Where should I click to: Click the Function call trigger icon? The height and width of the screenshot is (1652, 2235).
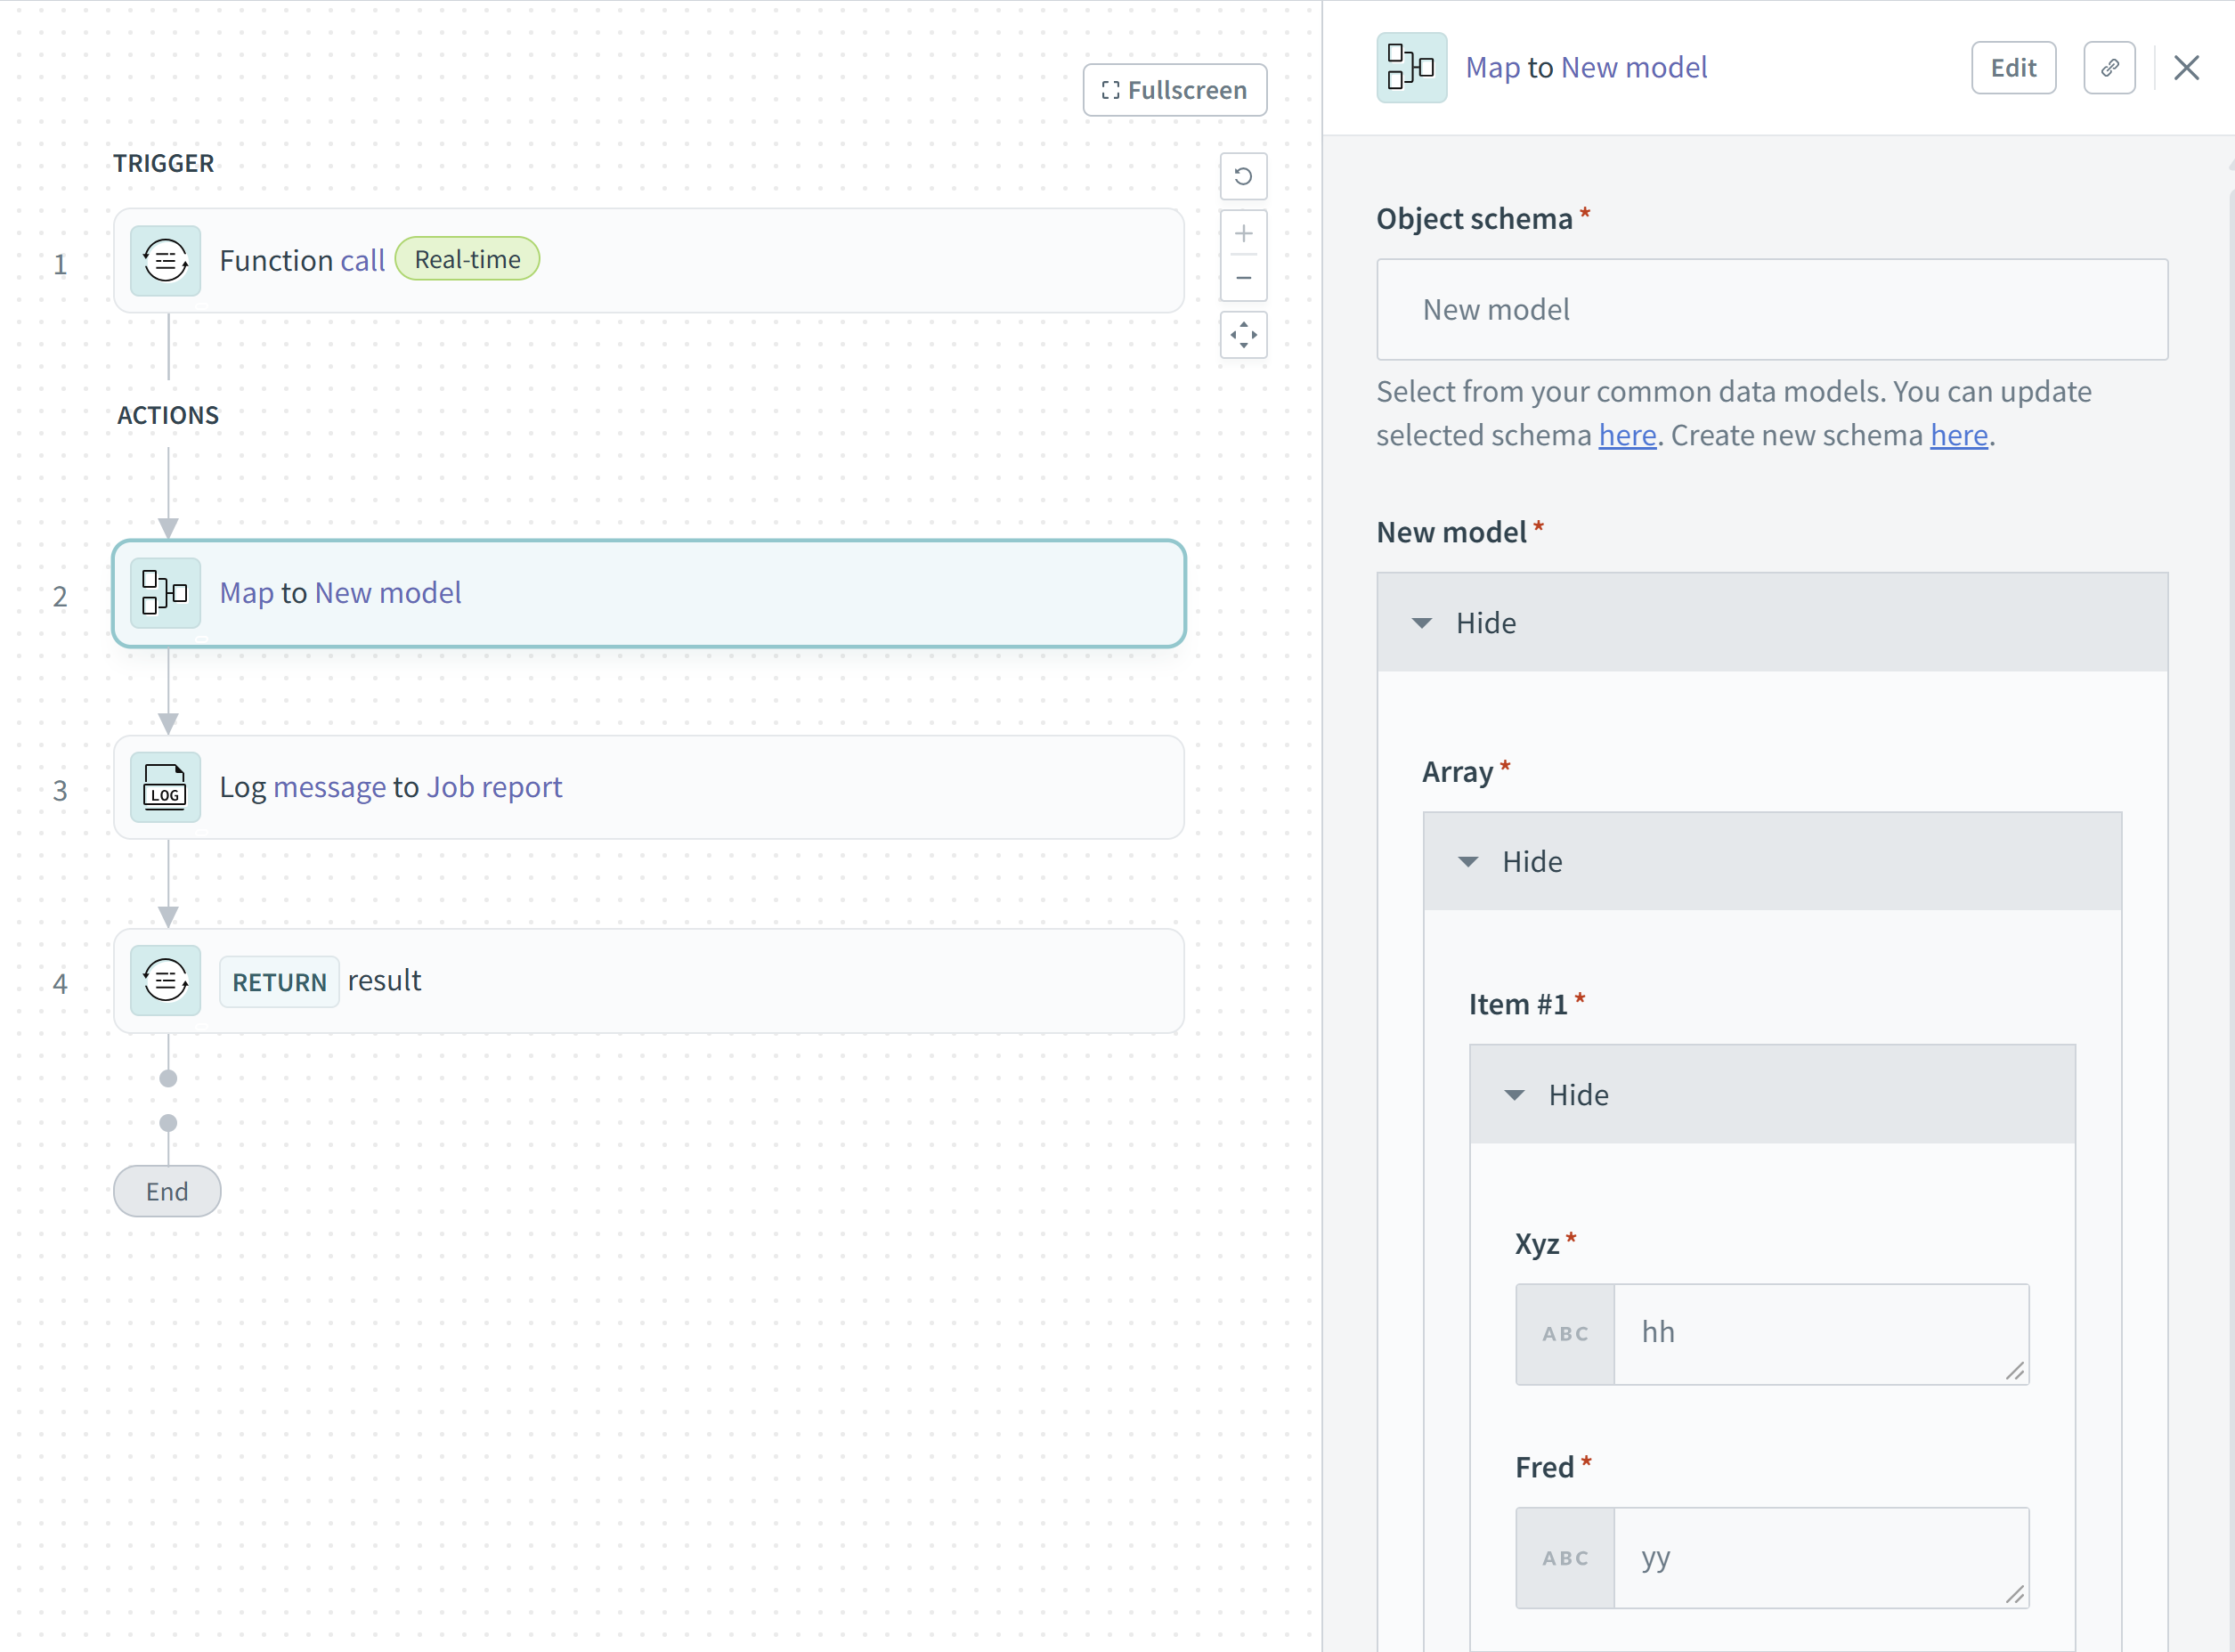[165, 261]
